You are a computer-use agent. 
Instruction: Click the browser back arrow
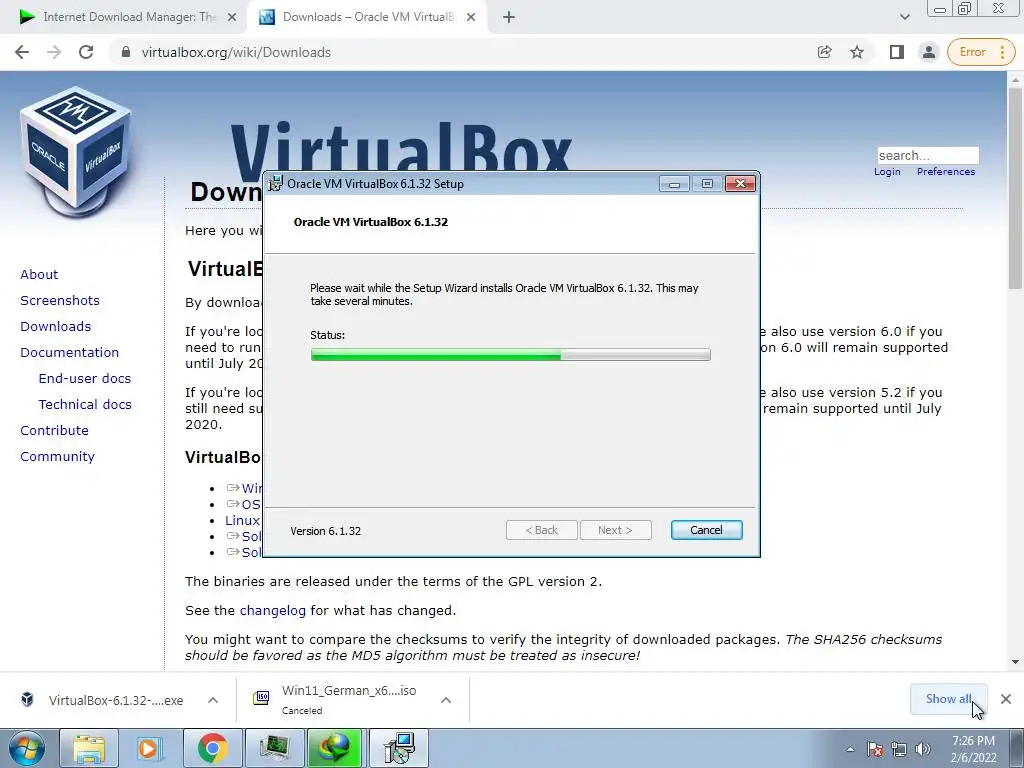(x=22, y=52)
